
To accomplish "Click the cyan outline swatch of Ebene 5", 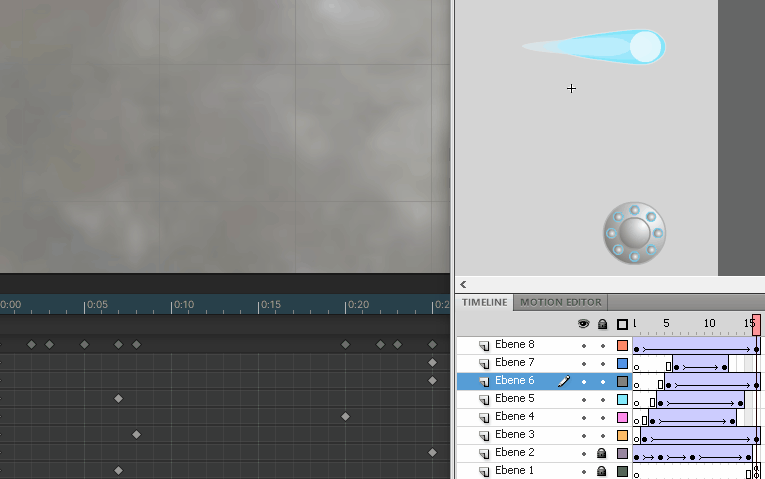I will pos(622,399).
